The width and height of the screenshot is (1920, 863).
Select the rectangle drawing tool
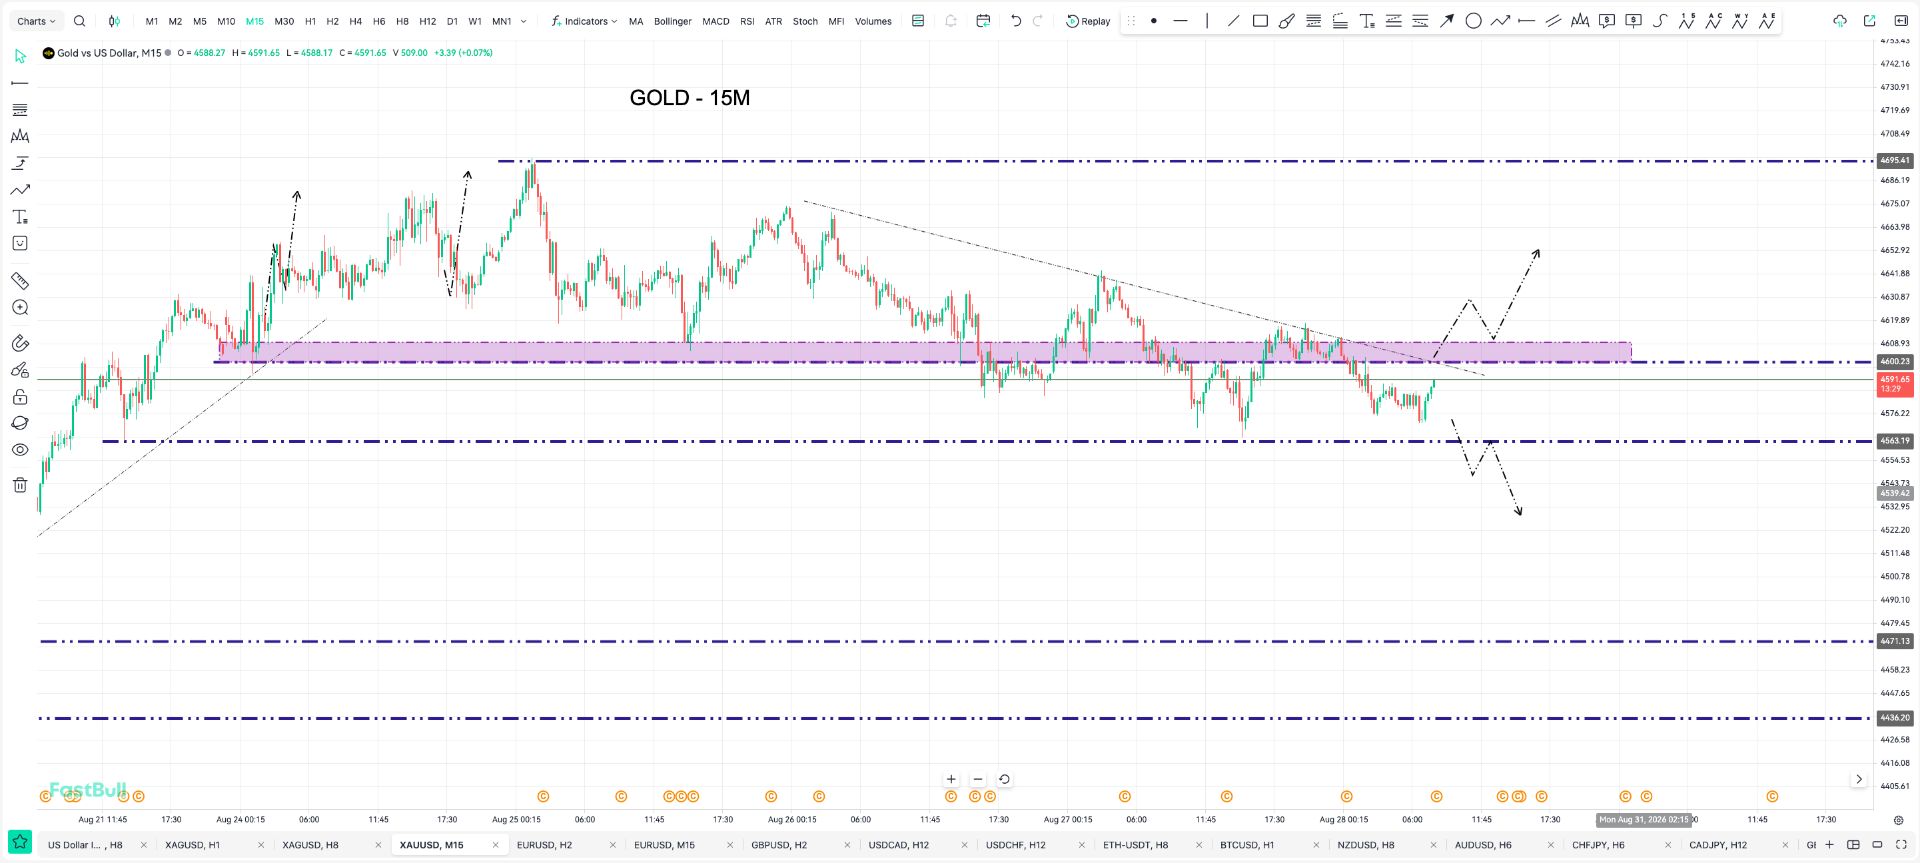pyautogui.click(x=1260, y=21)
